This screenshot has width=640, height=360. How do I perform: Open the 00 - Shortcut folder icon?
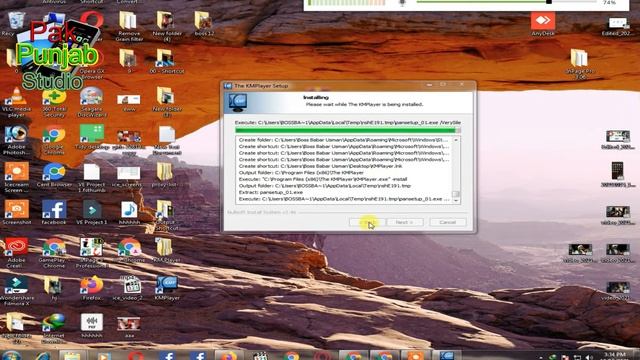[x=167, y=61]
